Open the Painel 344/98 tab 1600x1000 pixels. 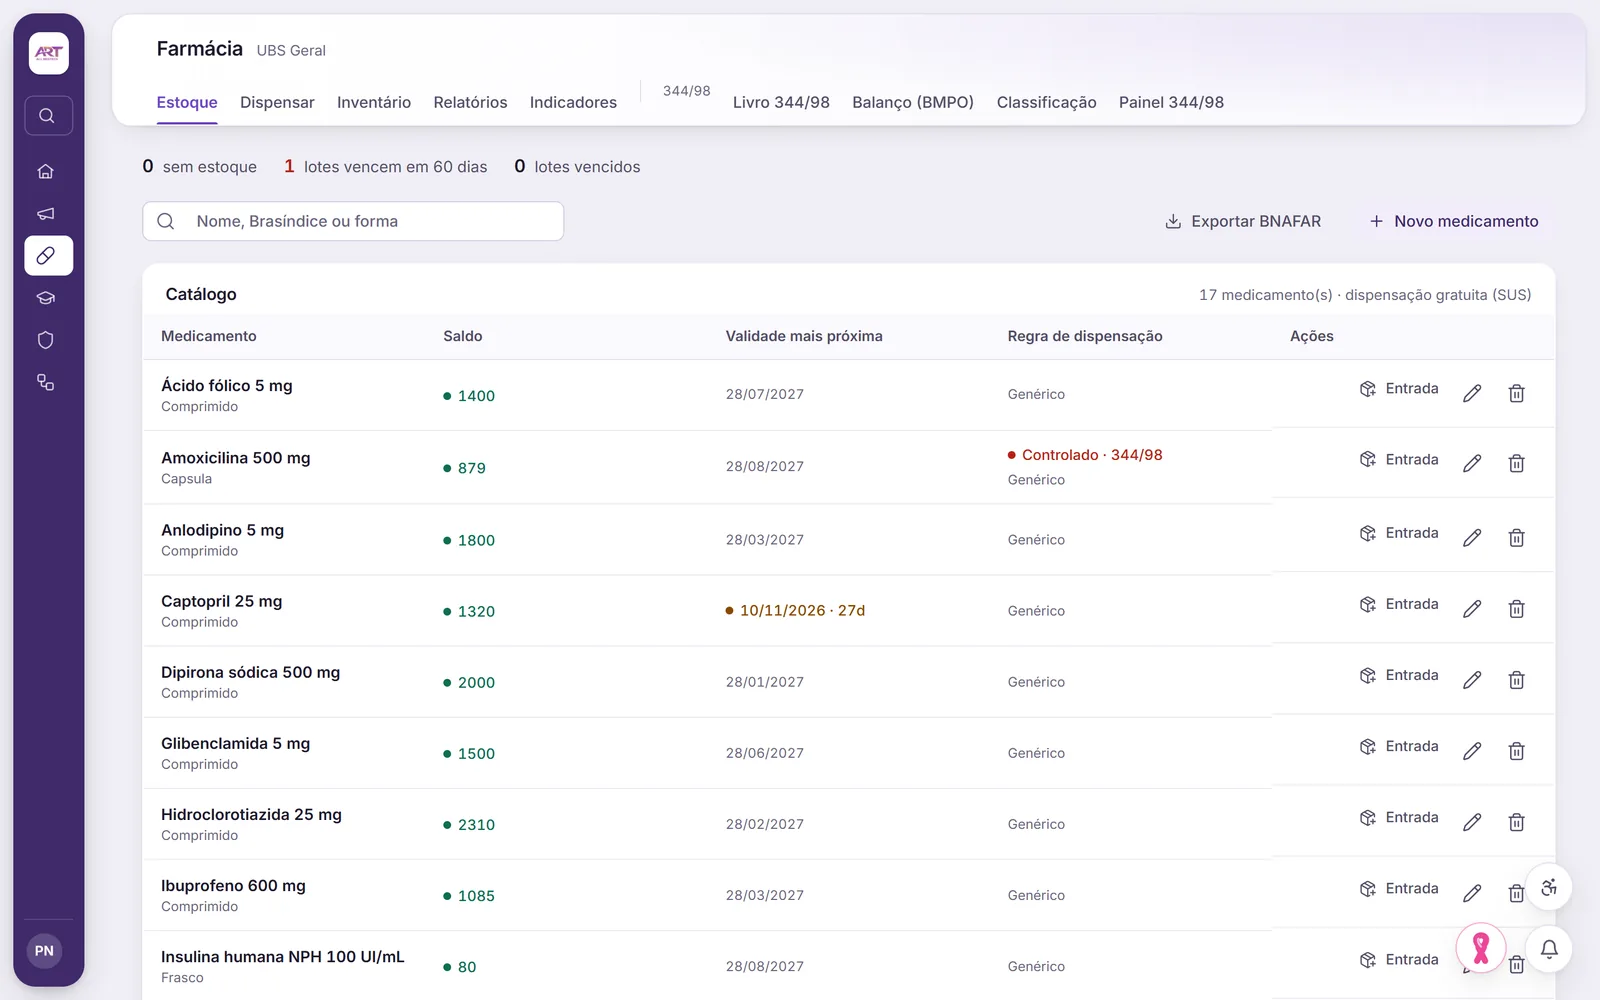pyautogui.click(x=1171, y=102)
